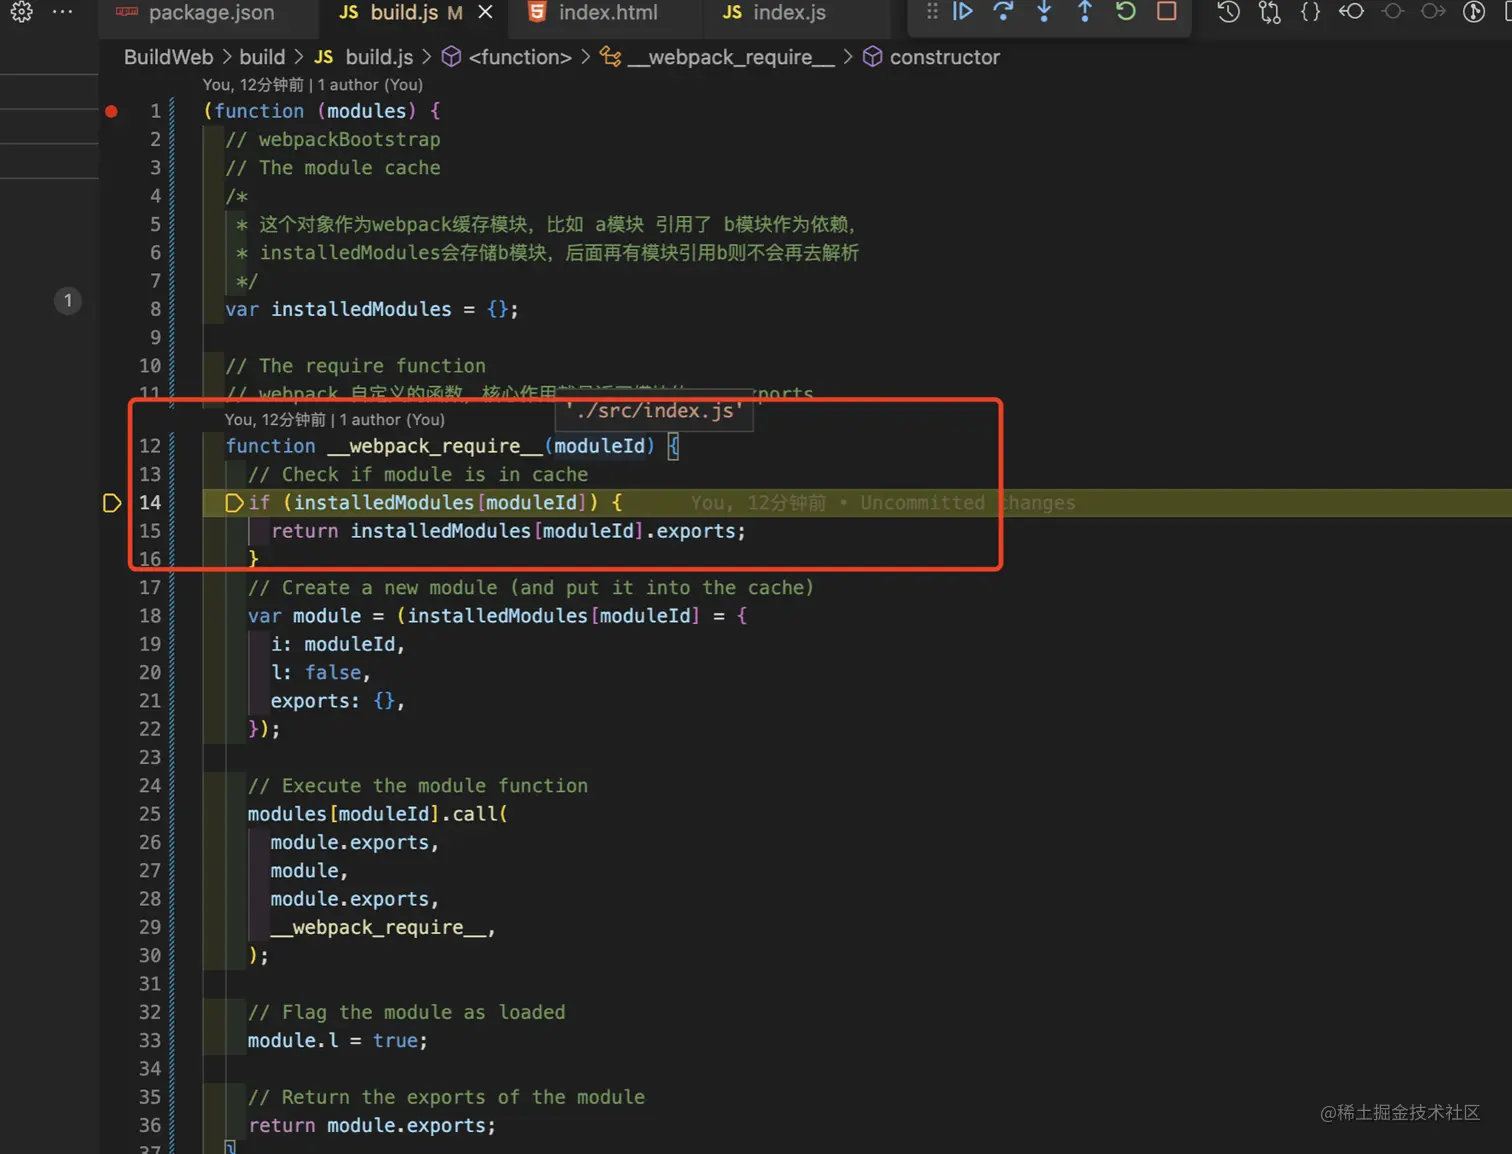Click the './src/index.js' hover value
This screenshot has height=1154, width=1512.
[655, 410]
